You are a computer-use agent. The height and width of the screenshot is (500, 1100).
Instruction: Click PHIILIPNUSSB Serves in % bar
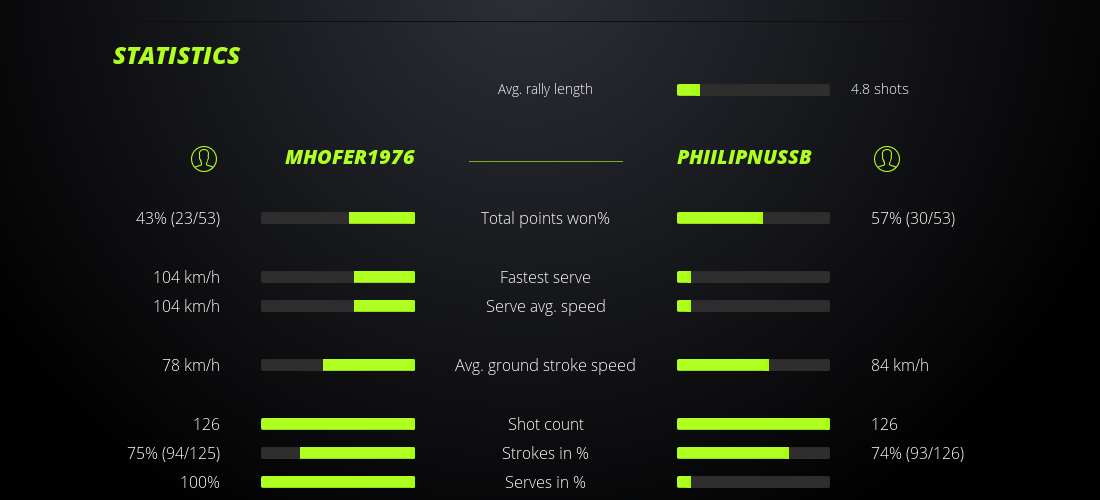click(753, 482)
